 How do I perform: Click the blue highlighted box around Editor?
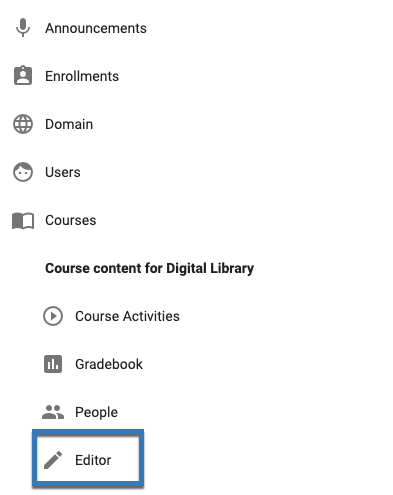(88, 459)
